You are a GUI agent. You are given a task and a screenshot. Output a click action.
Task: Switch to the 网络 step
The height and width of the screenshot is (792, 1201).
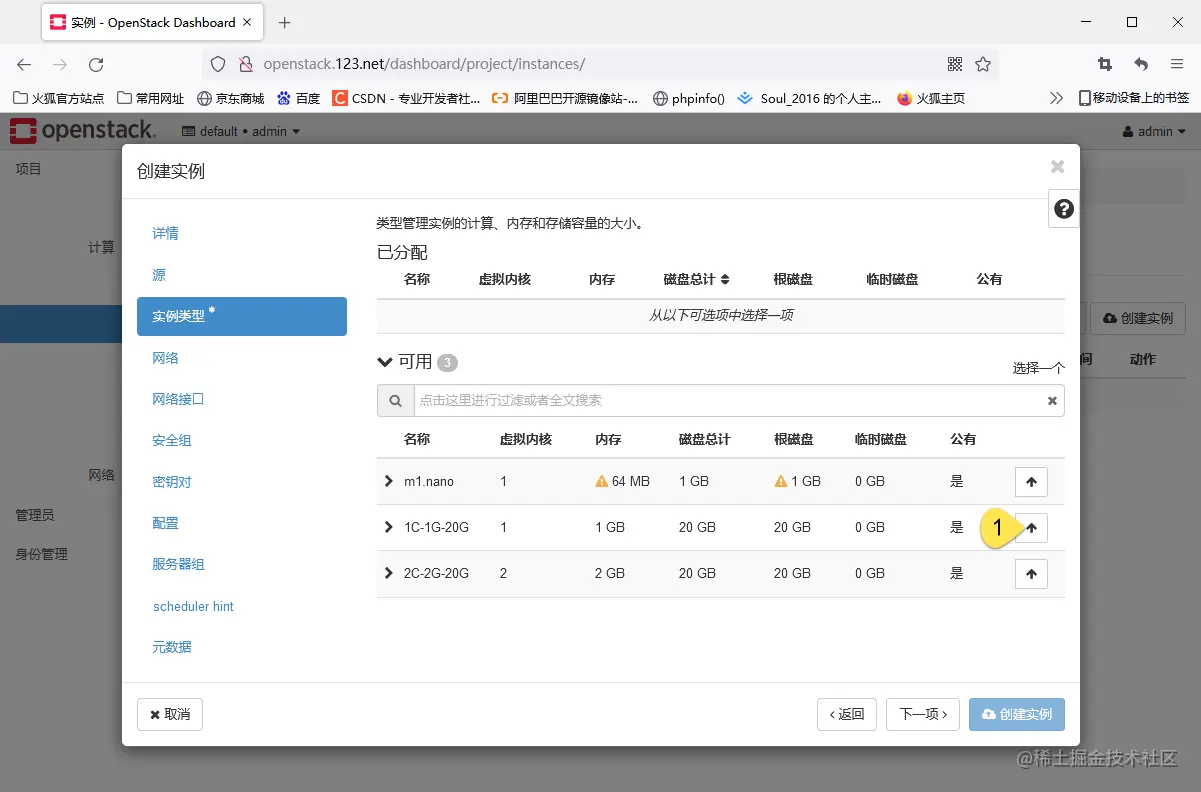(x=164, y=357)
